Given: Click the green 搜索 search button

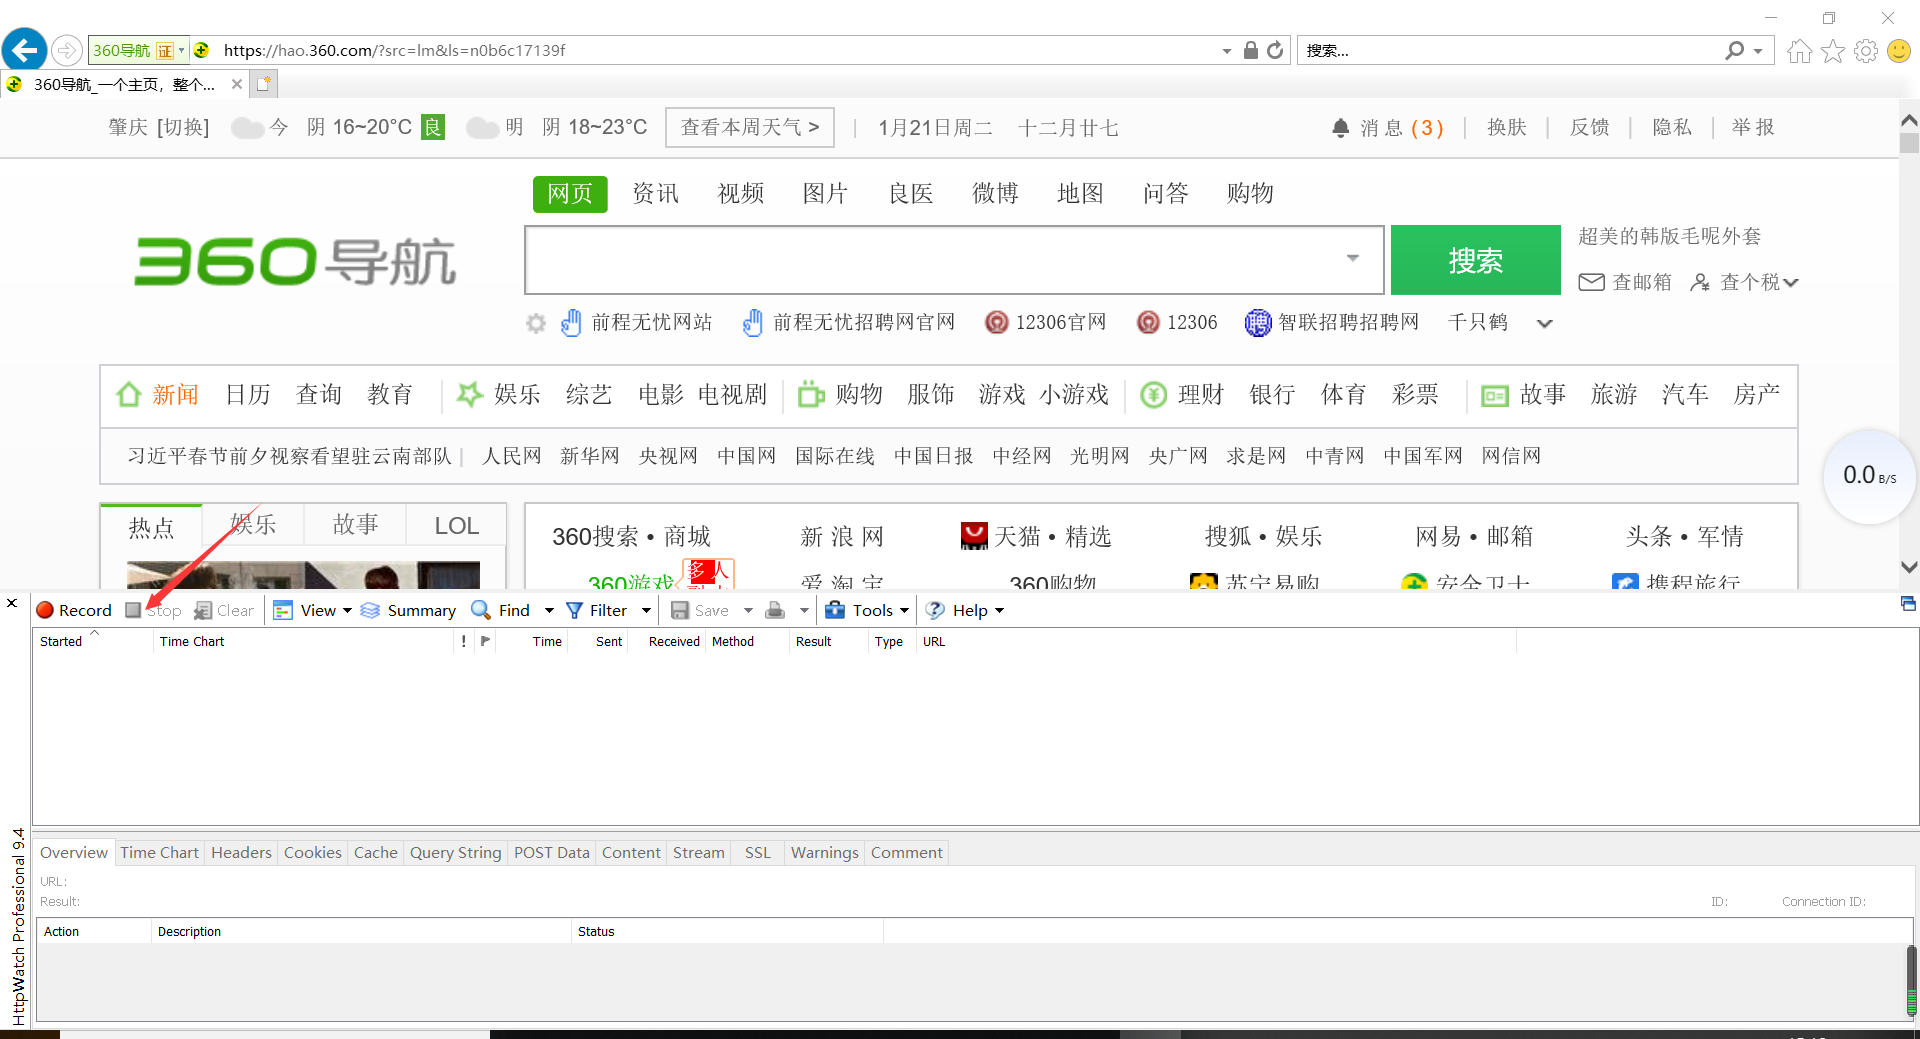Looking at the screenshot, I should pos(1475,260).
